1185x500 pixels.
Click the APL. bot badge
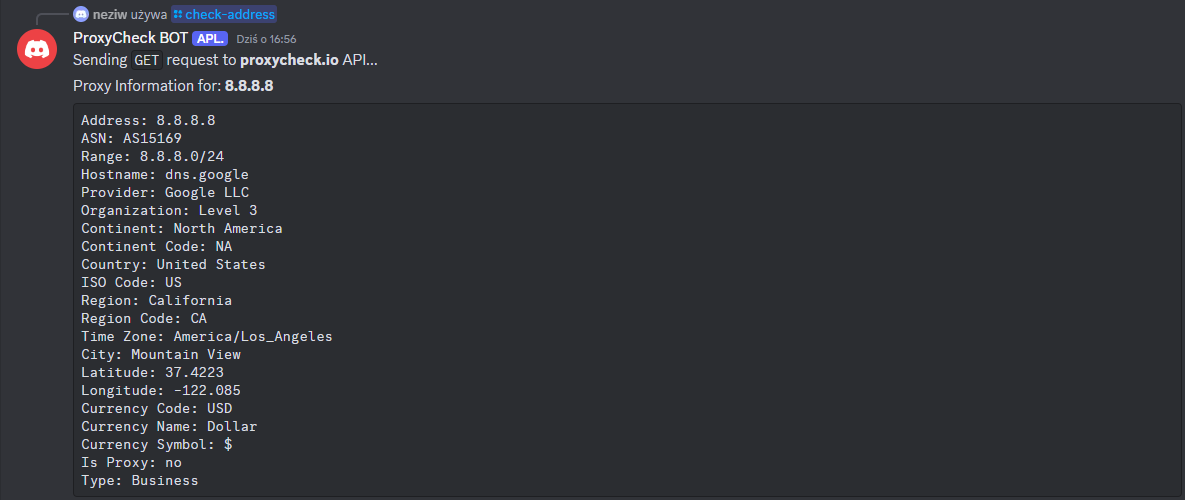pyautogui.click(x=210, y=39)
